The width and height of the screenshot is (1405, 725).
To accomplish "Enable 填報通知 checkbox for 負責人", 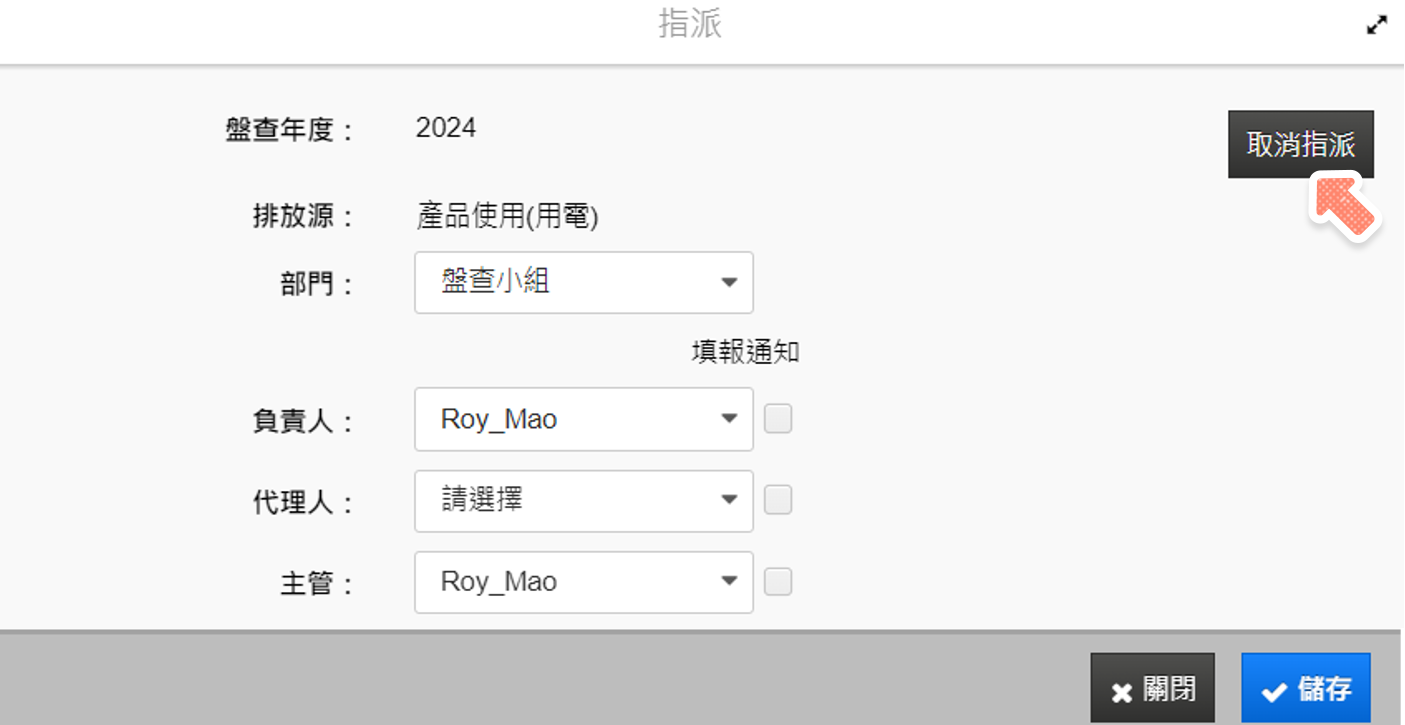I will click(x=778, y=419).
